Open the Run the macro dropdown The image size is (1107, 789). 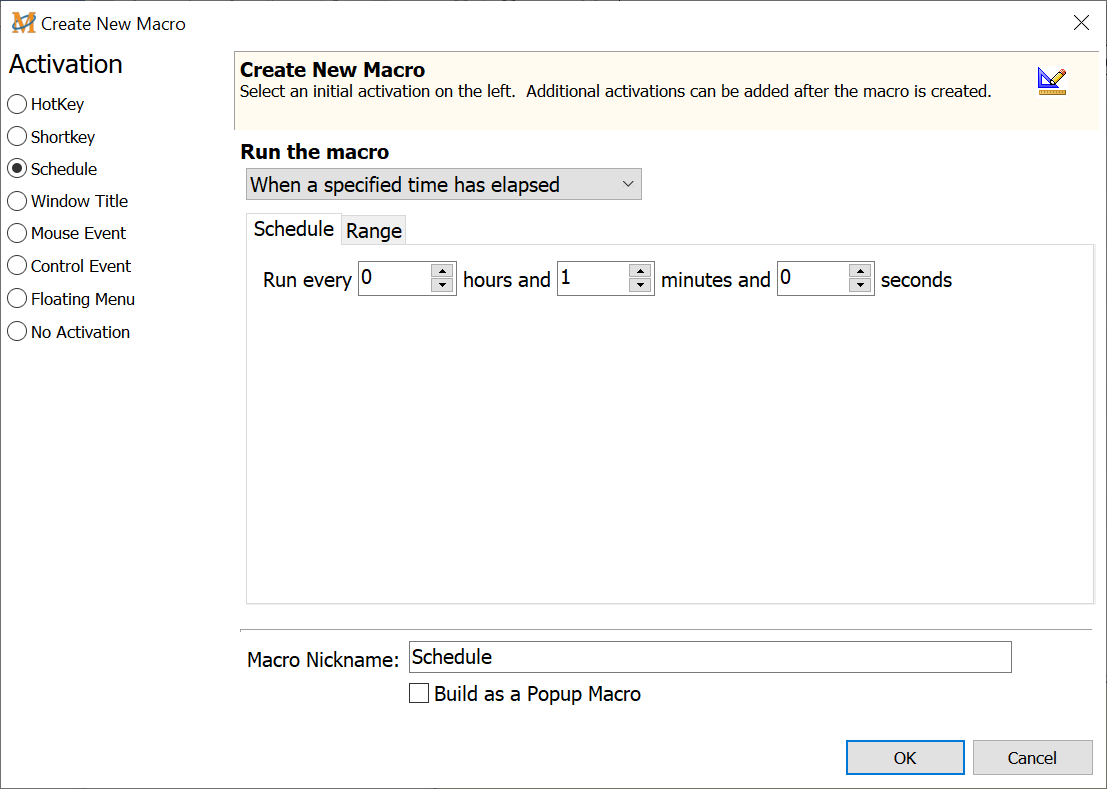tap(443, 184)
